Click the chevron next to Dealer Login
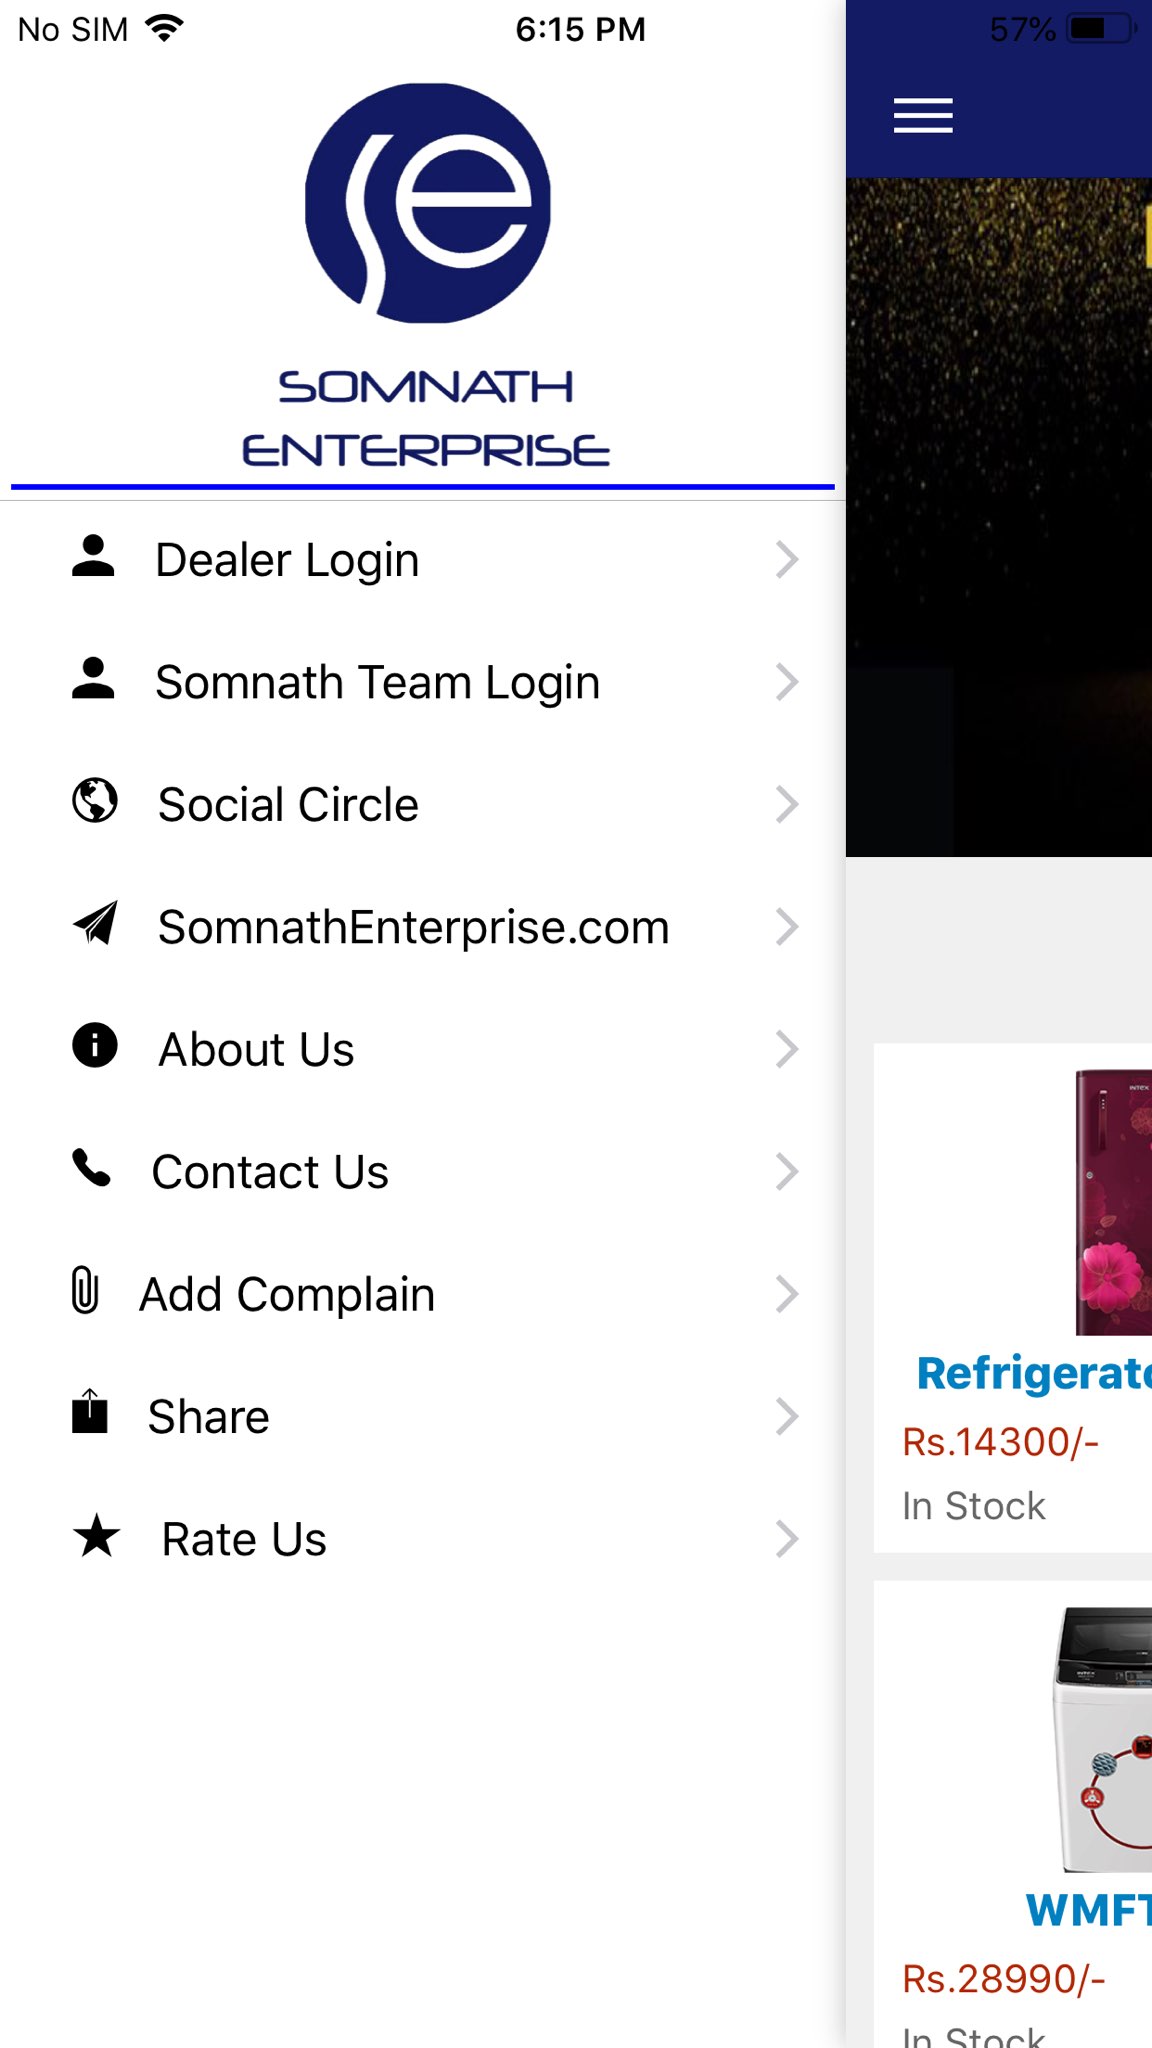1152x2048 pixels. tap(787, 559)
